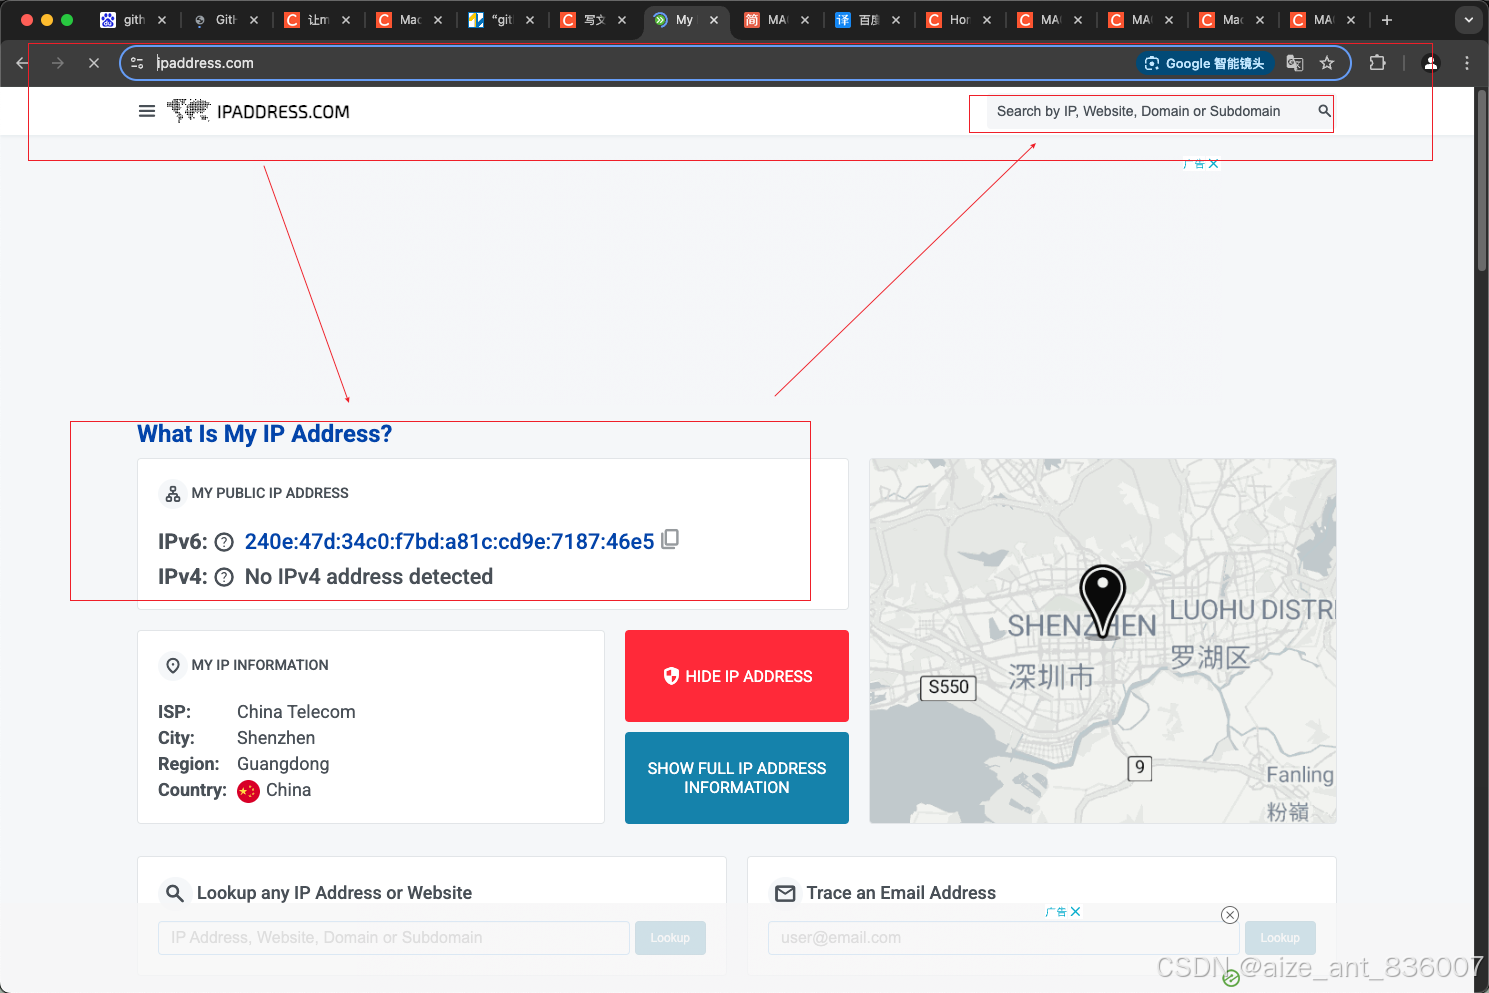
Task: Expand the tab search dropdown arrow
Action: tap(1469, 20)
